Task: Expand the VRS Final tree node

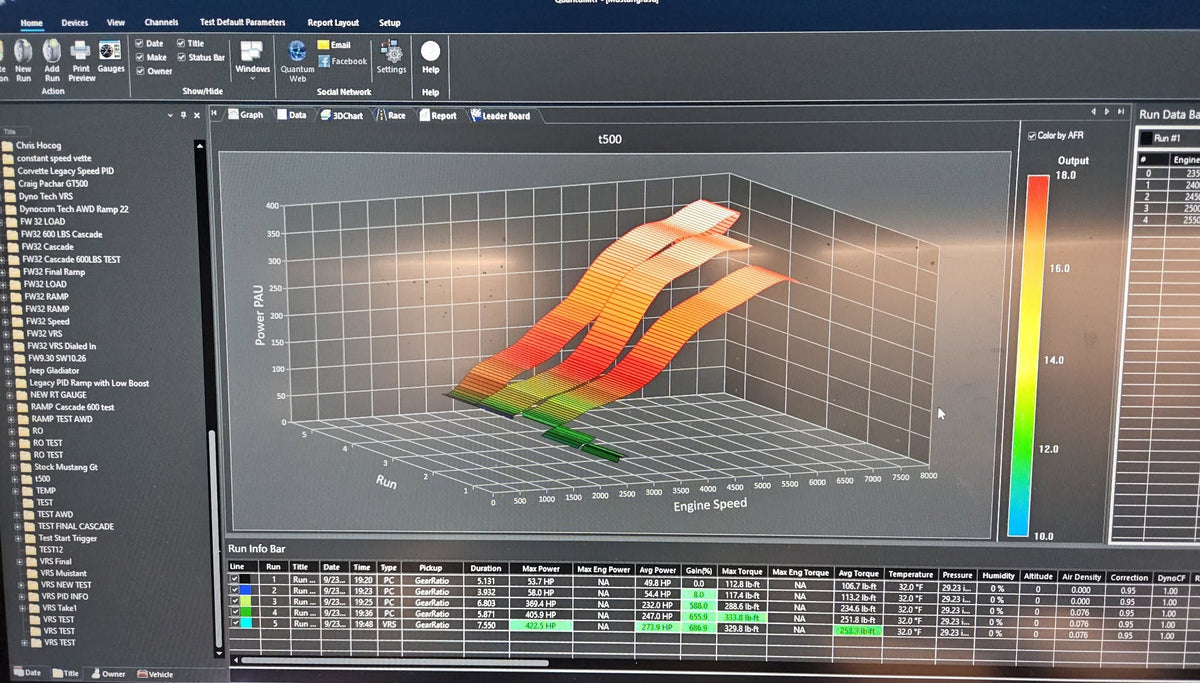Action: point(18,562)
